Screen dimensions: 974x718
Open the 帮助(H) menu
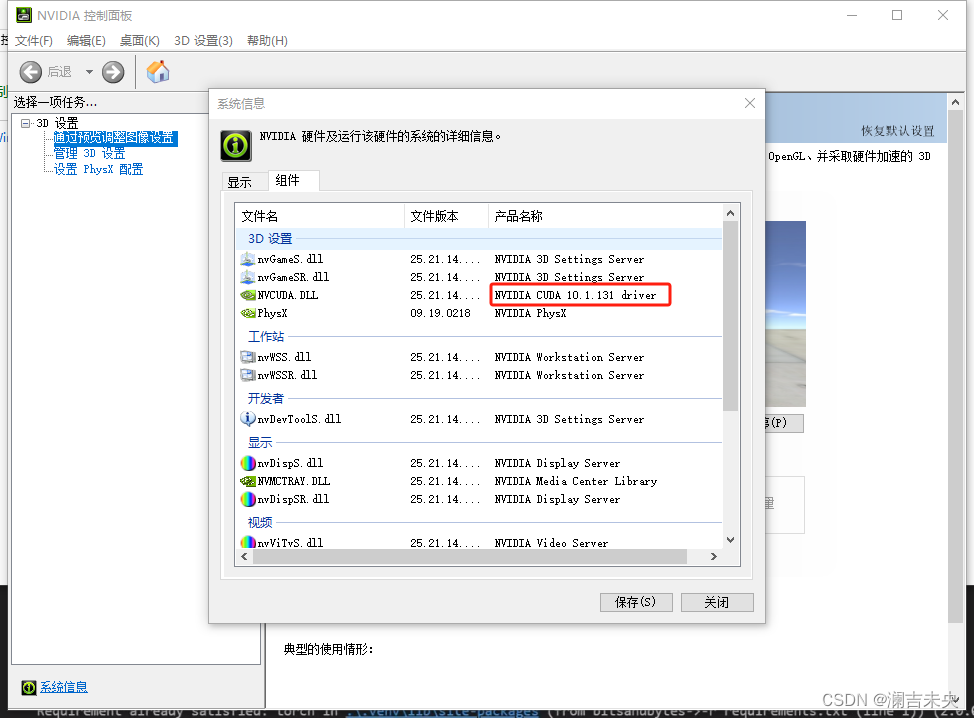click(267, 40)
